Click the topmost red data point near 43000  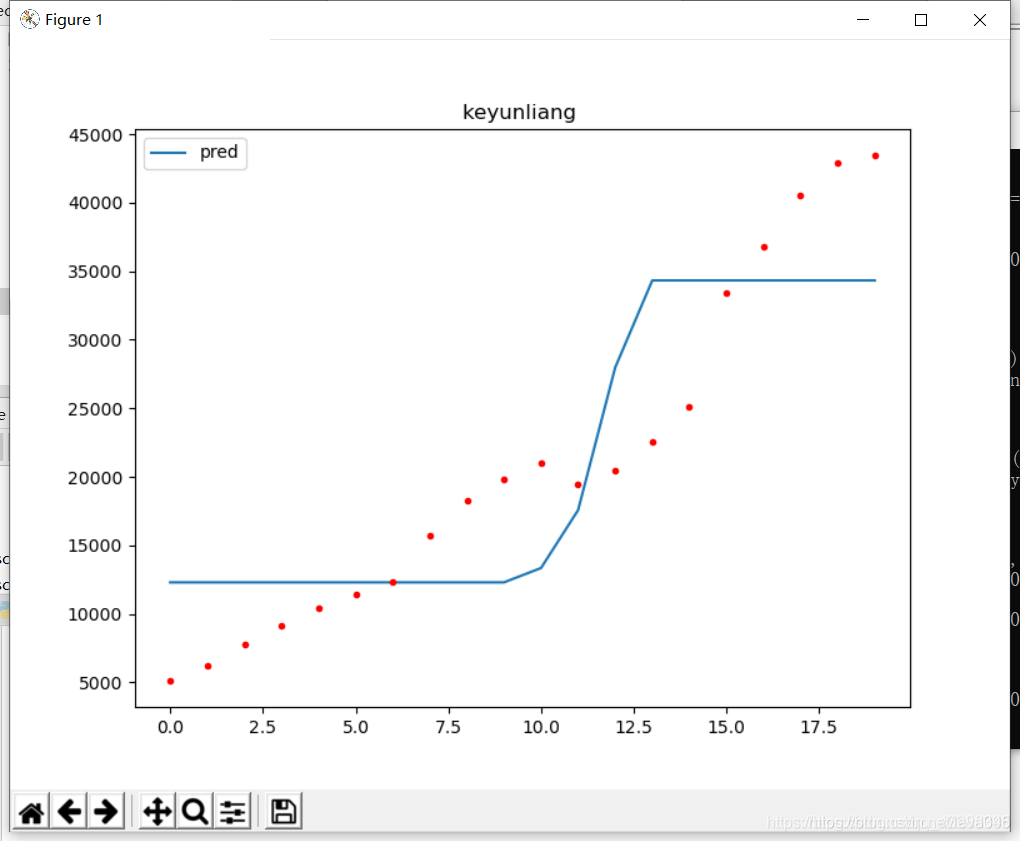coord(876,156)
